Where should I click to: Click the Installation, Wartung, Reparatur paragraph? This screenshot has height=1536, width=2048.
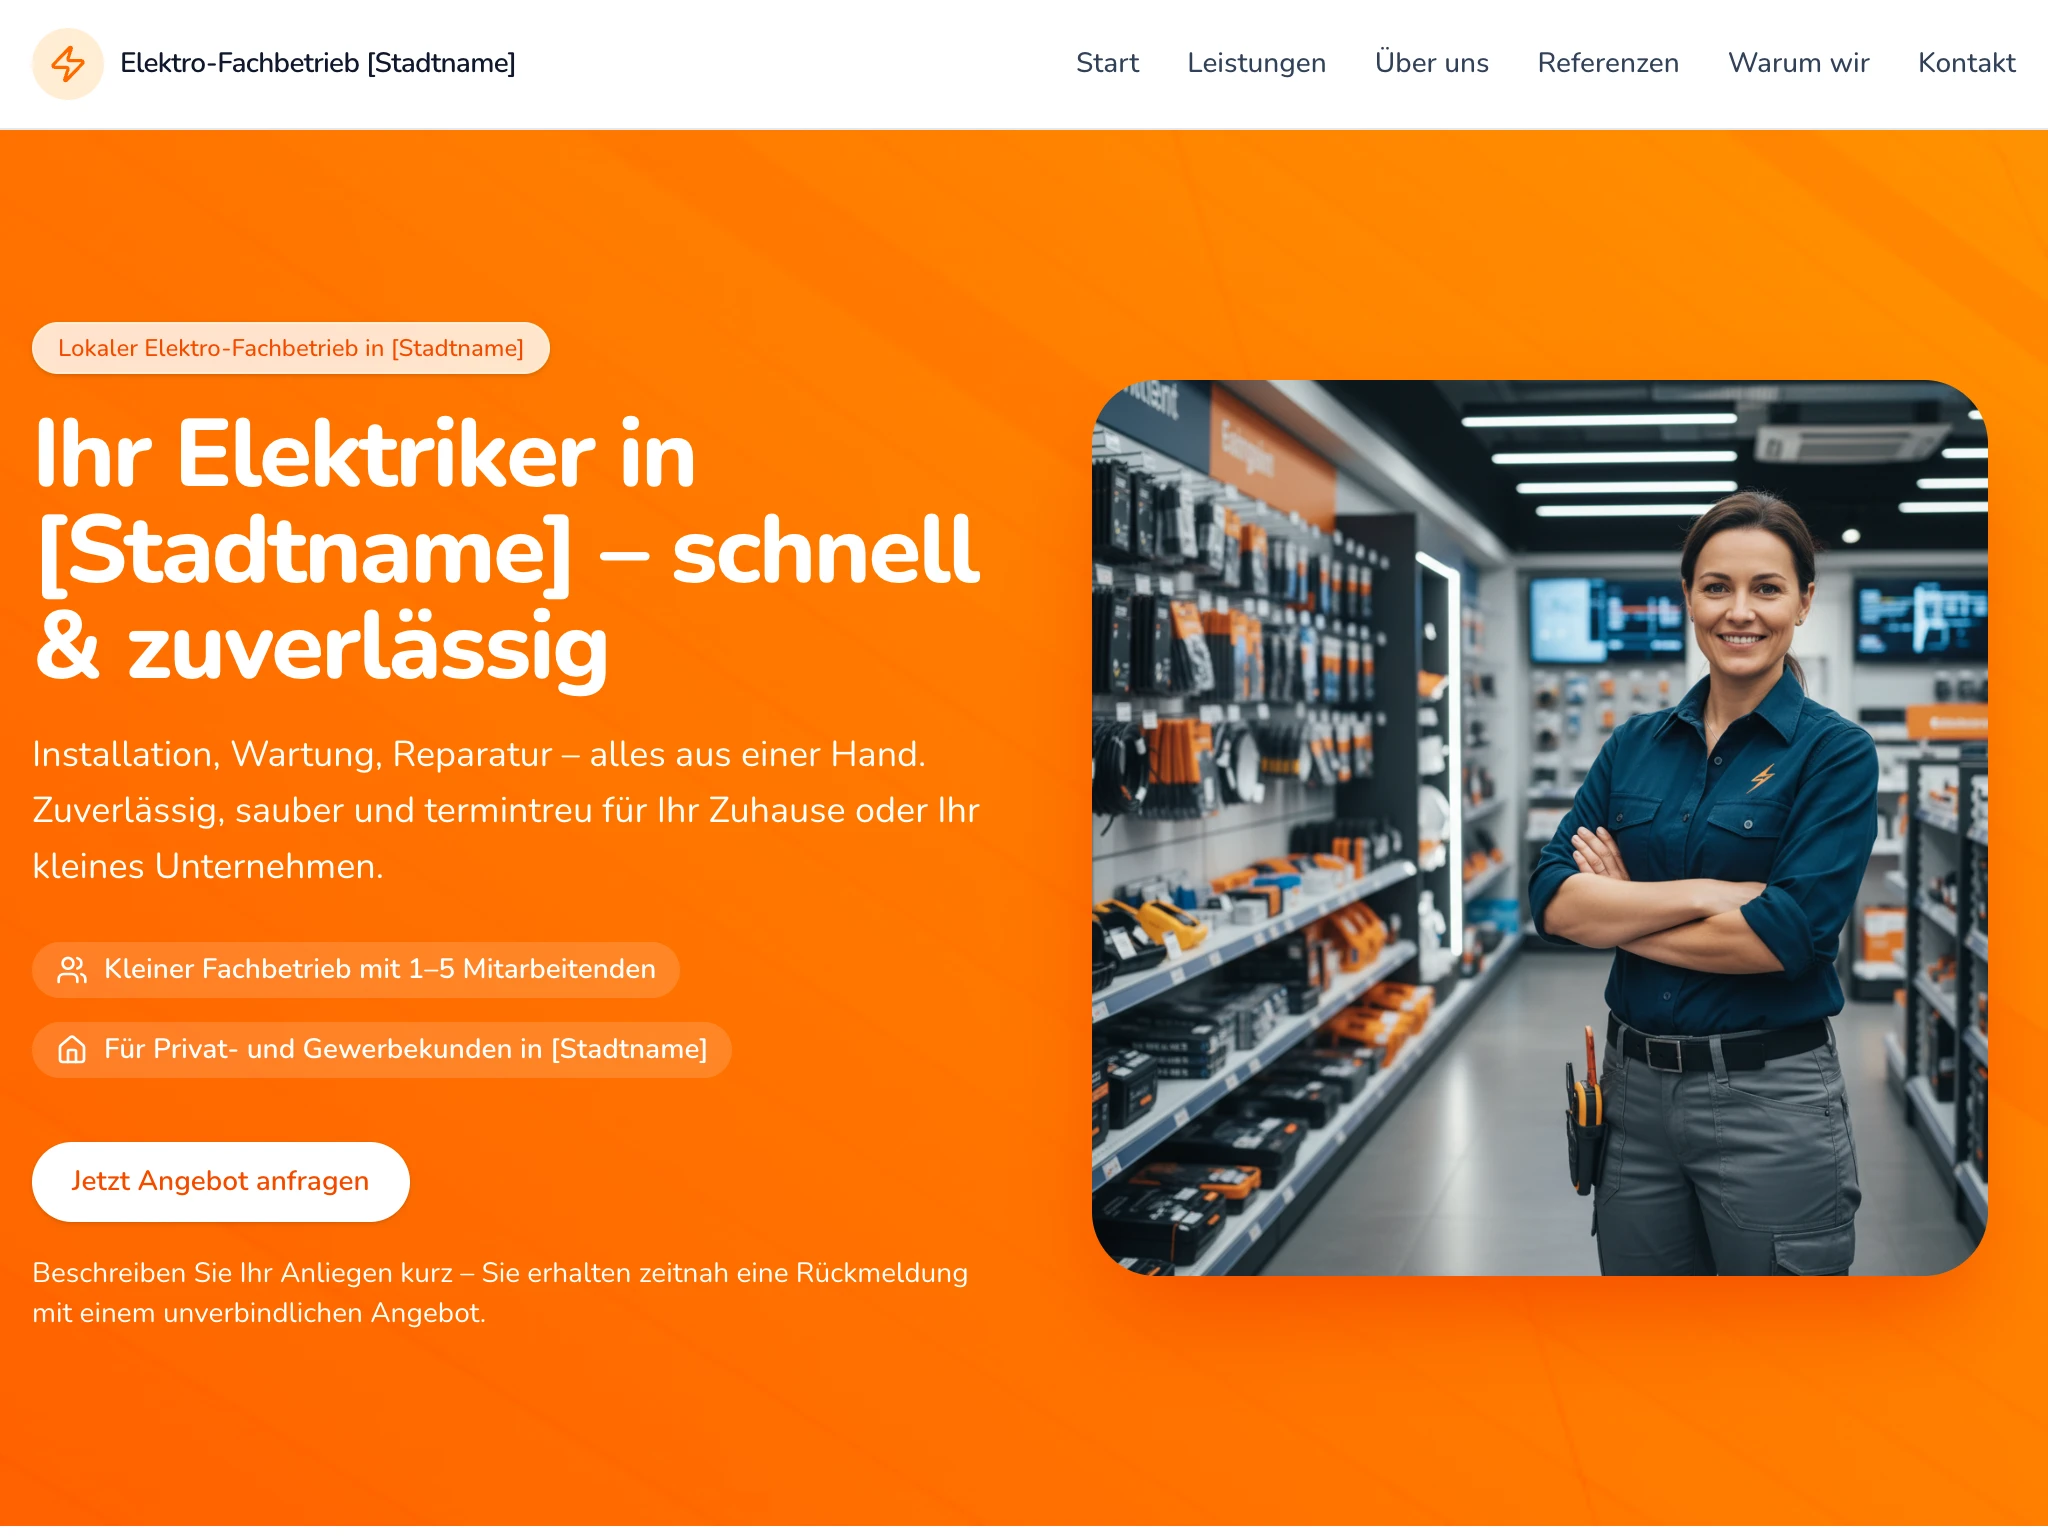pos(506,810)
